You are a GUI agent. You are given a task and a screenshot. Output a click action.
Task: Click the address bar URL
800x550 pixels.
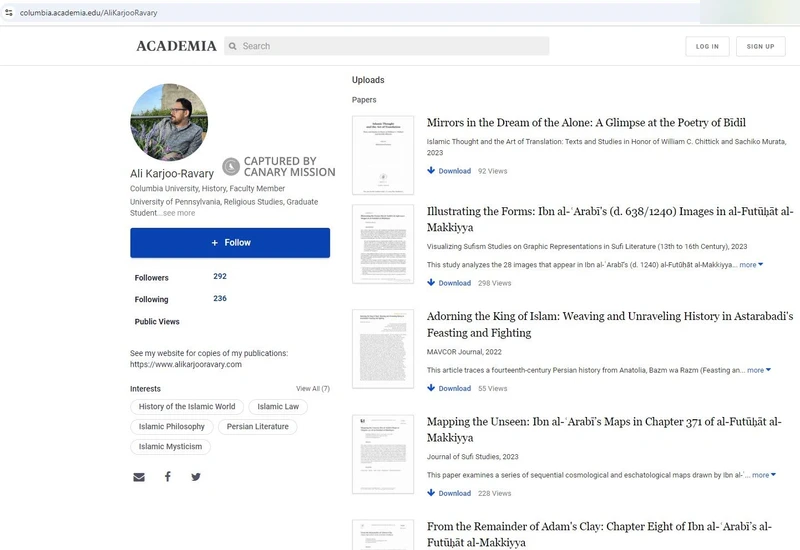point(88,13)
